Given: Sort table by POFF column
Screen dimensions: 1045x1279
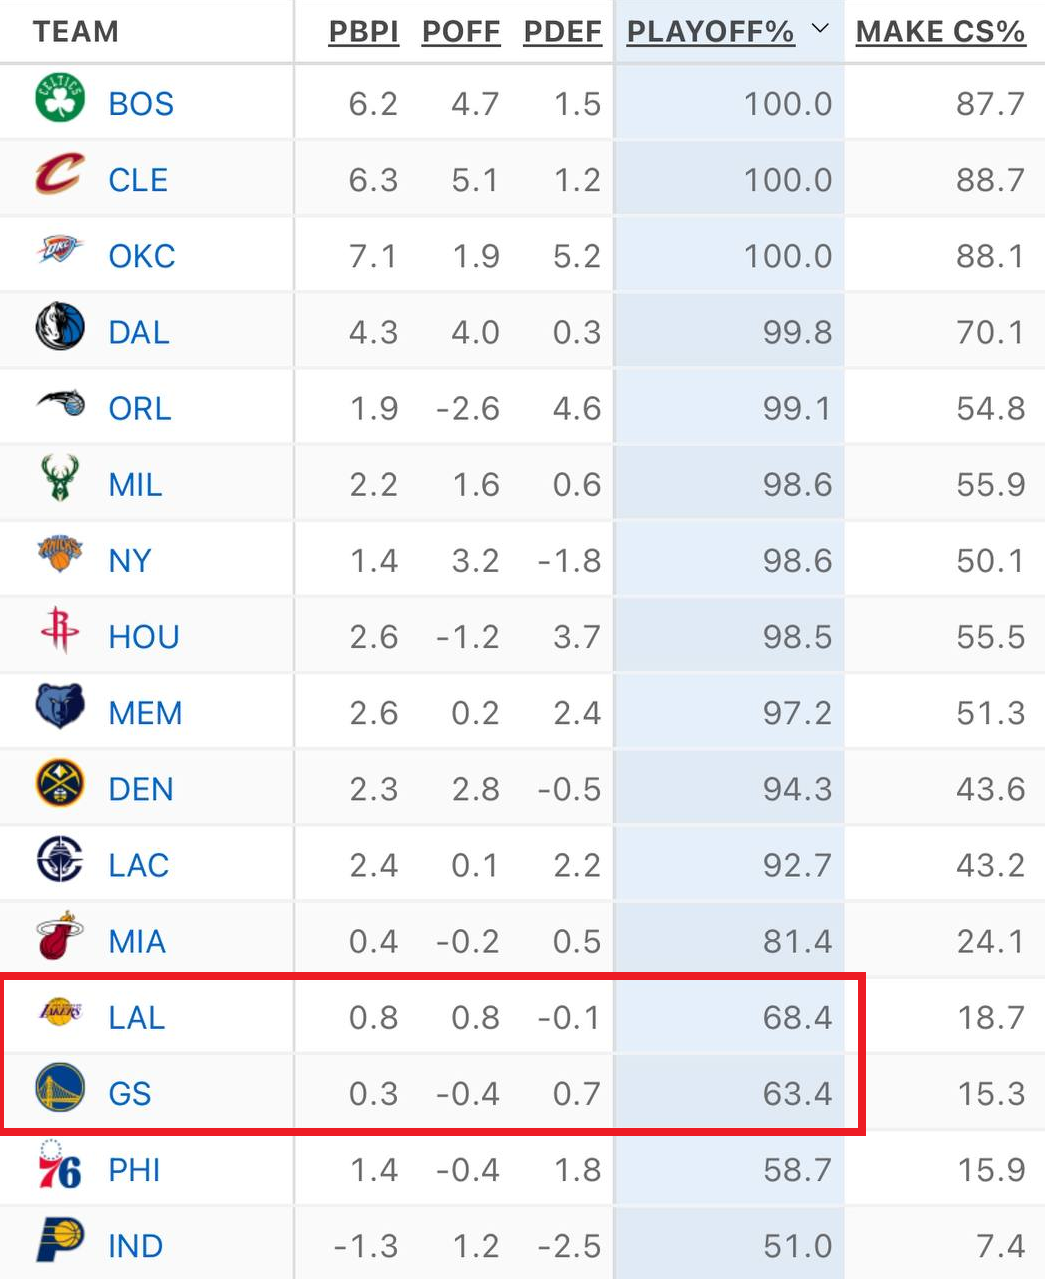Looking at the screenshot, I should [460, 32].
